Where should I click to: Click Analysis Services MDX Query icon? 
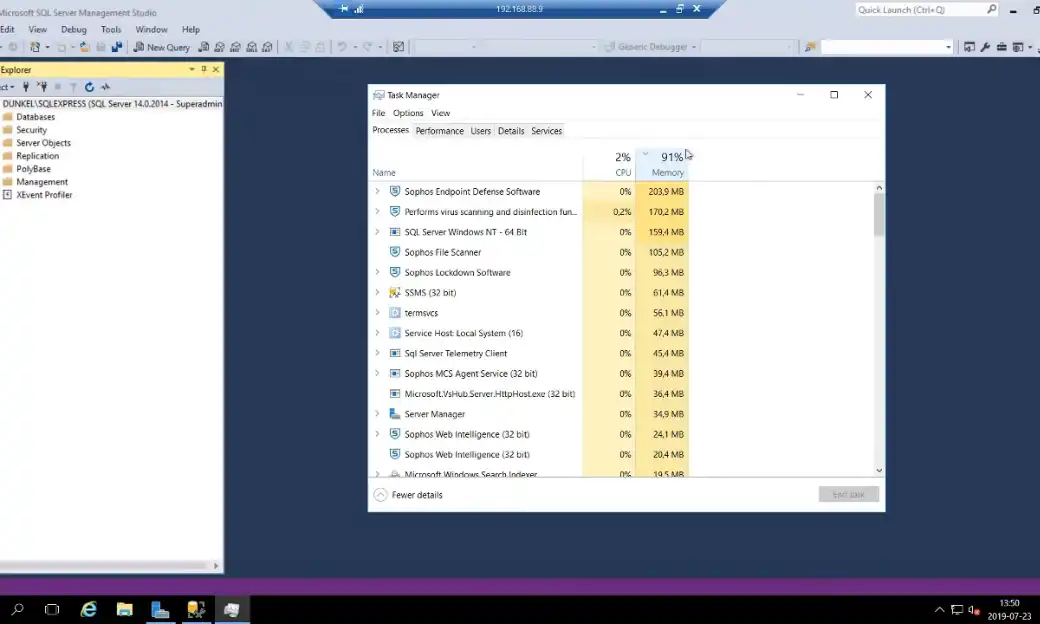click(x=220, y=47)
